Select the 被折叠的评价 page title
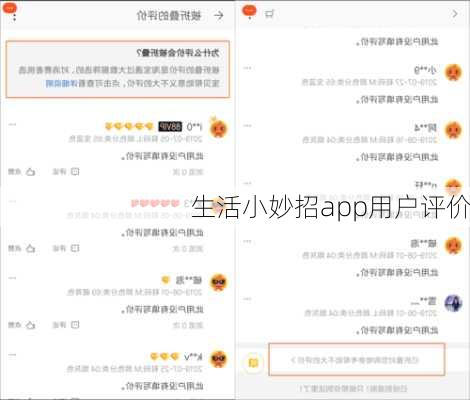The height and width of the screenshot is (400, 470). (169, 16)
